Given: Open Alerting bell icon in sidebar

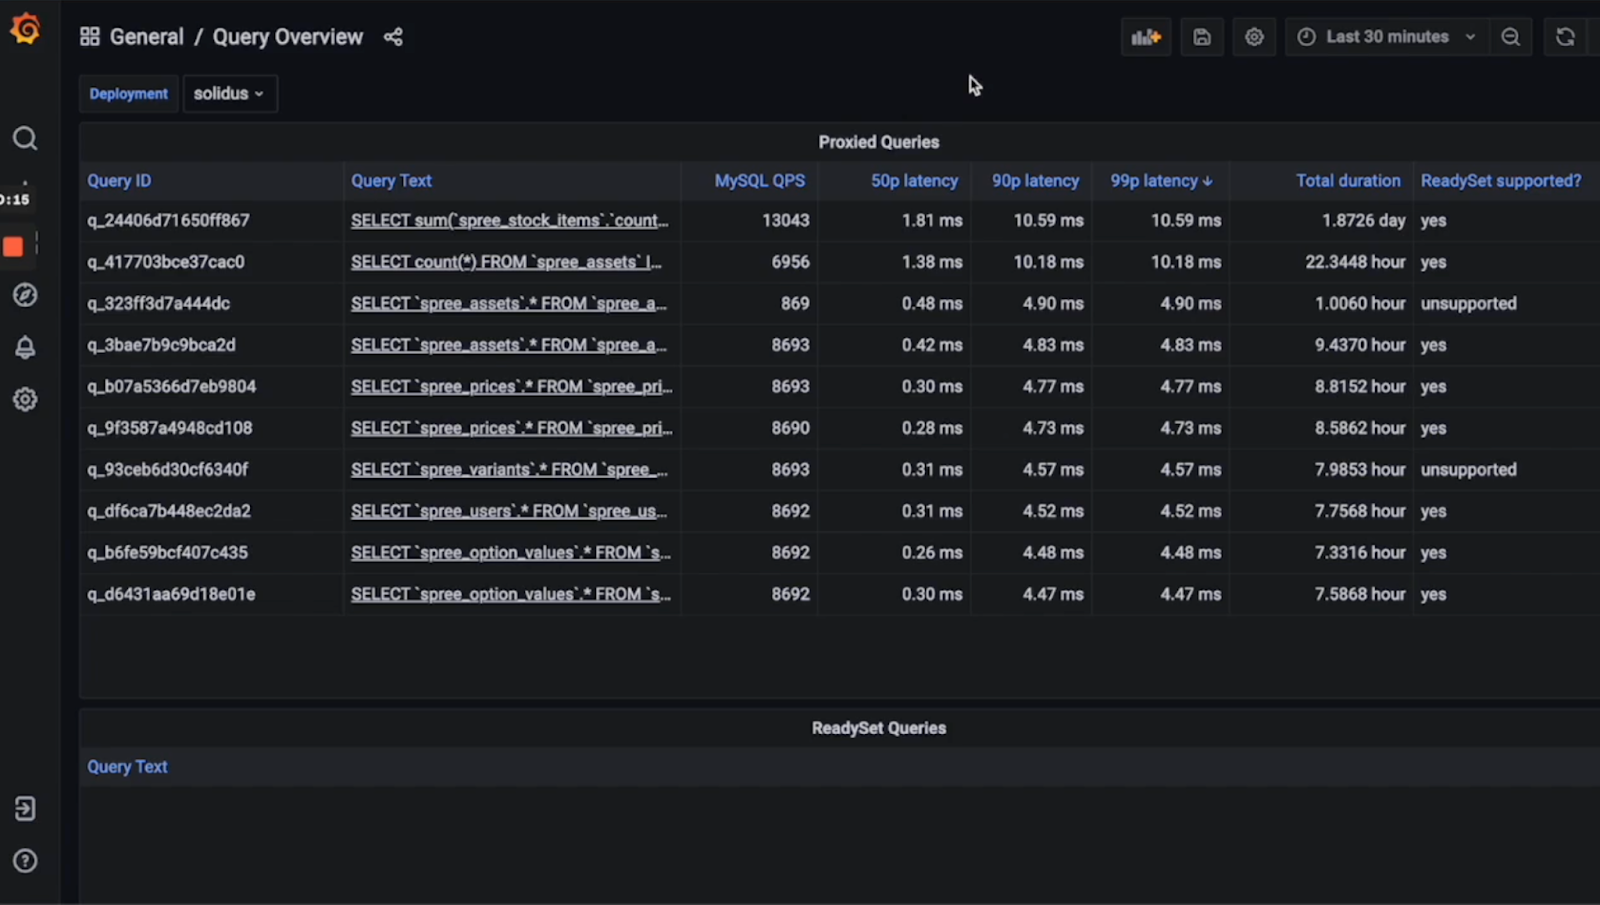Looking at the screenshot, I should [25, 347].
